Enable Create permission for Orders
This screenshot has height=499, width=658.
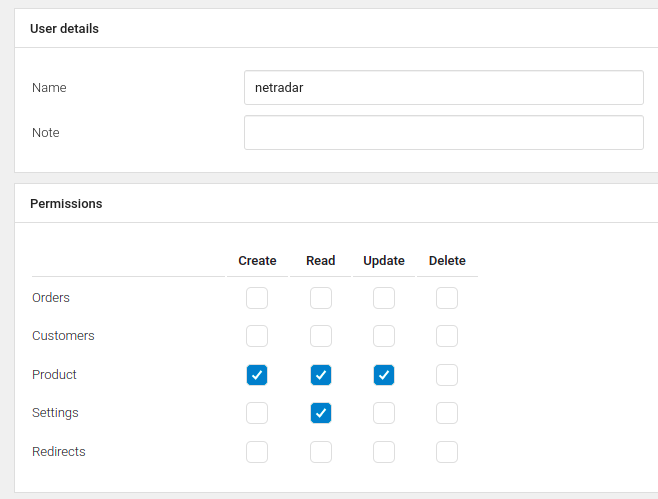(x=257, y=298)
